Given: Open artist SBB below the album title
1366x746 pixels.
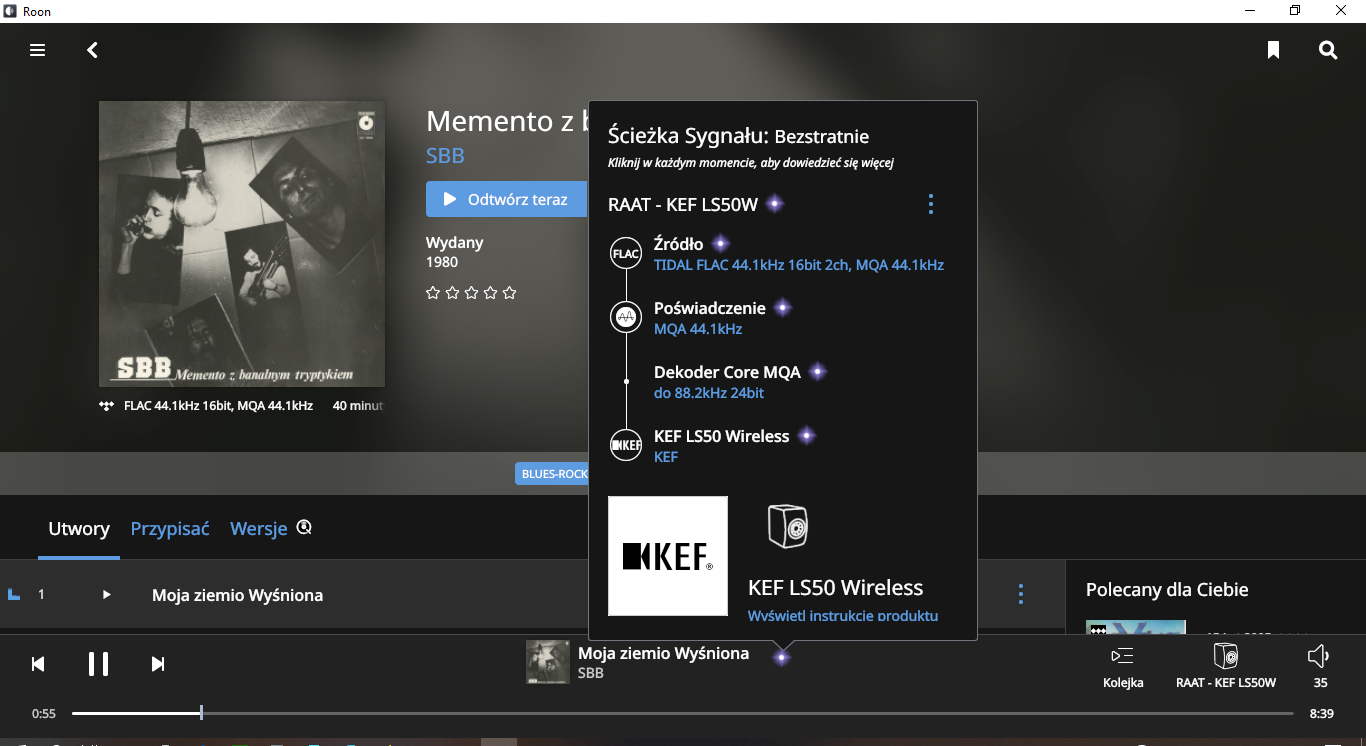Looking at the screenshot, I should coord(445,156).
